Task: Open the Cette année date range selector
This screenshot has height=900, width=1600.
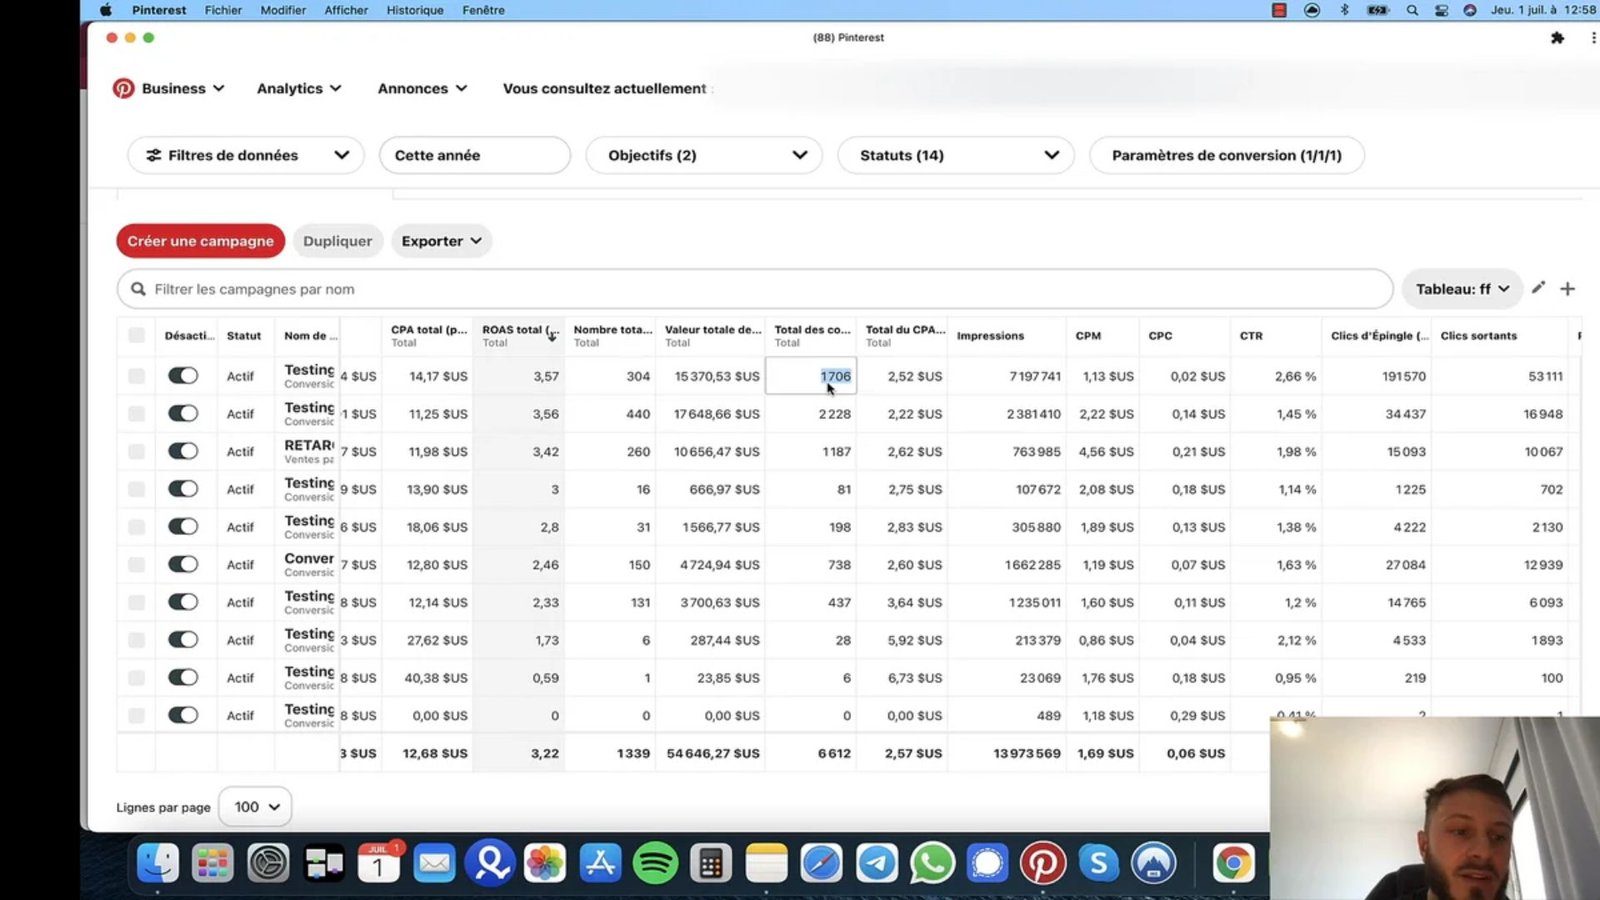Action: point(474,155)
